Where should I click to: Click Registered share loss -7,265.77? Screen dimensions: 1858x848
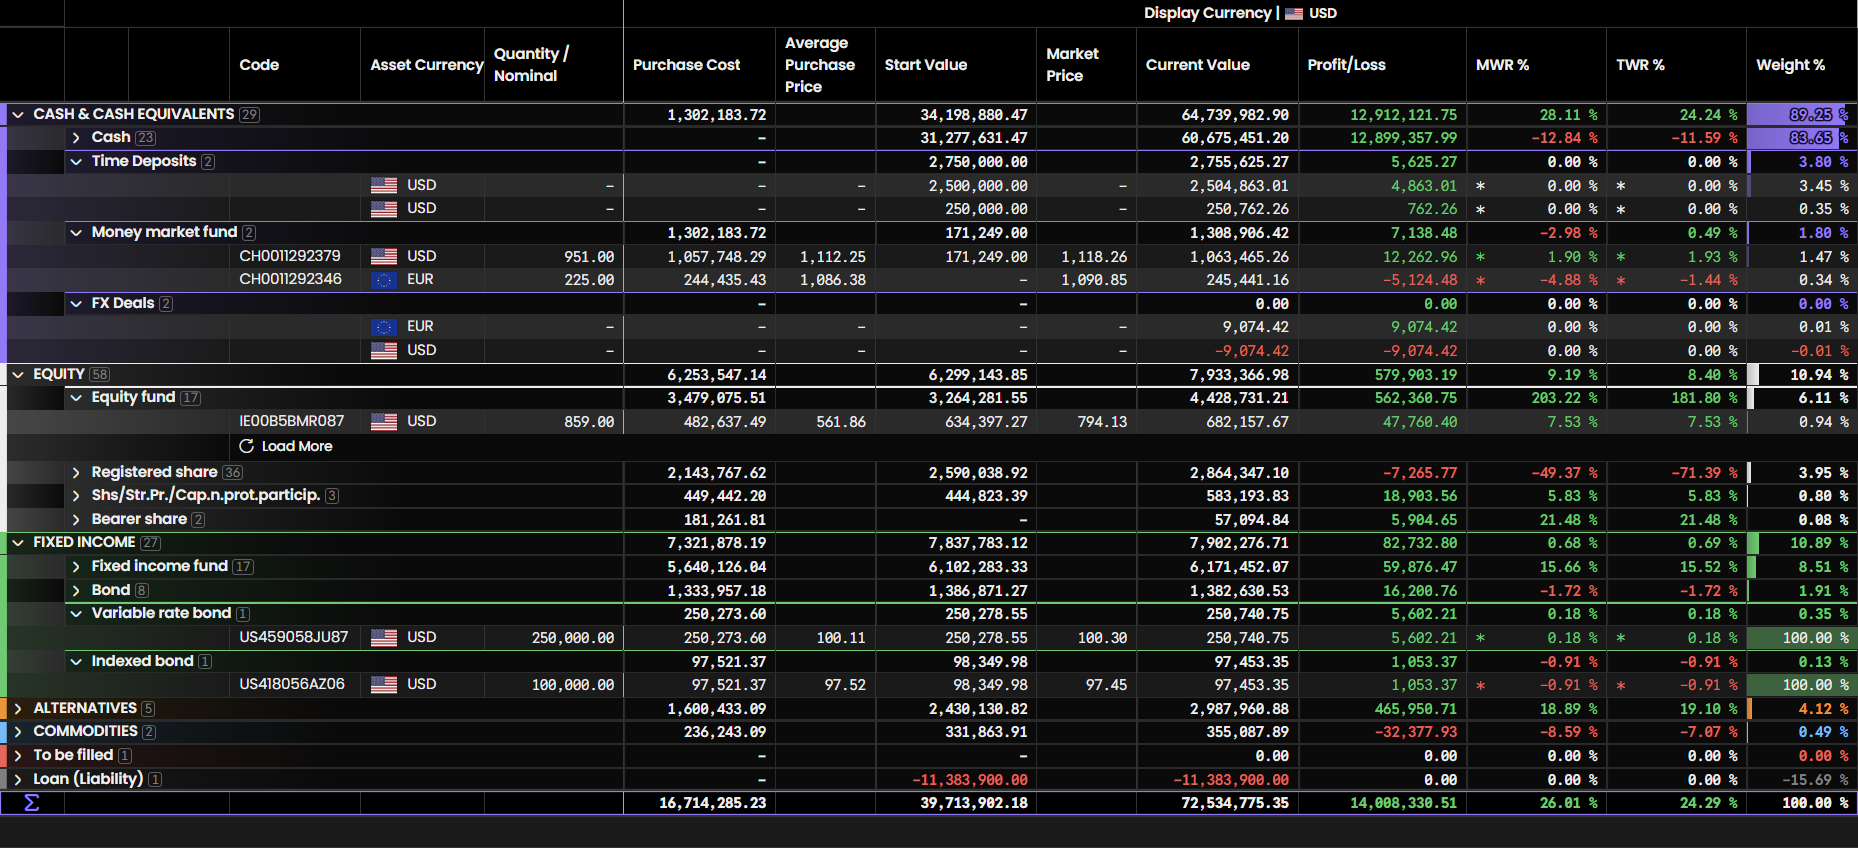(1420, 473)
